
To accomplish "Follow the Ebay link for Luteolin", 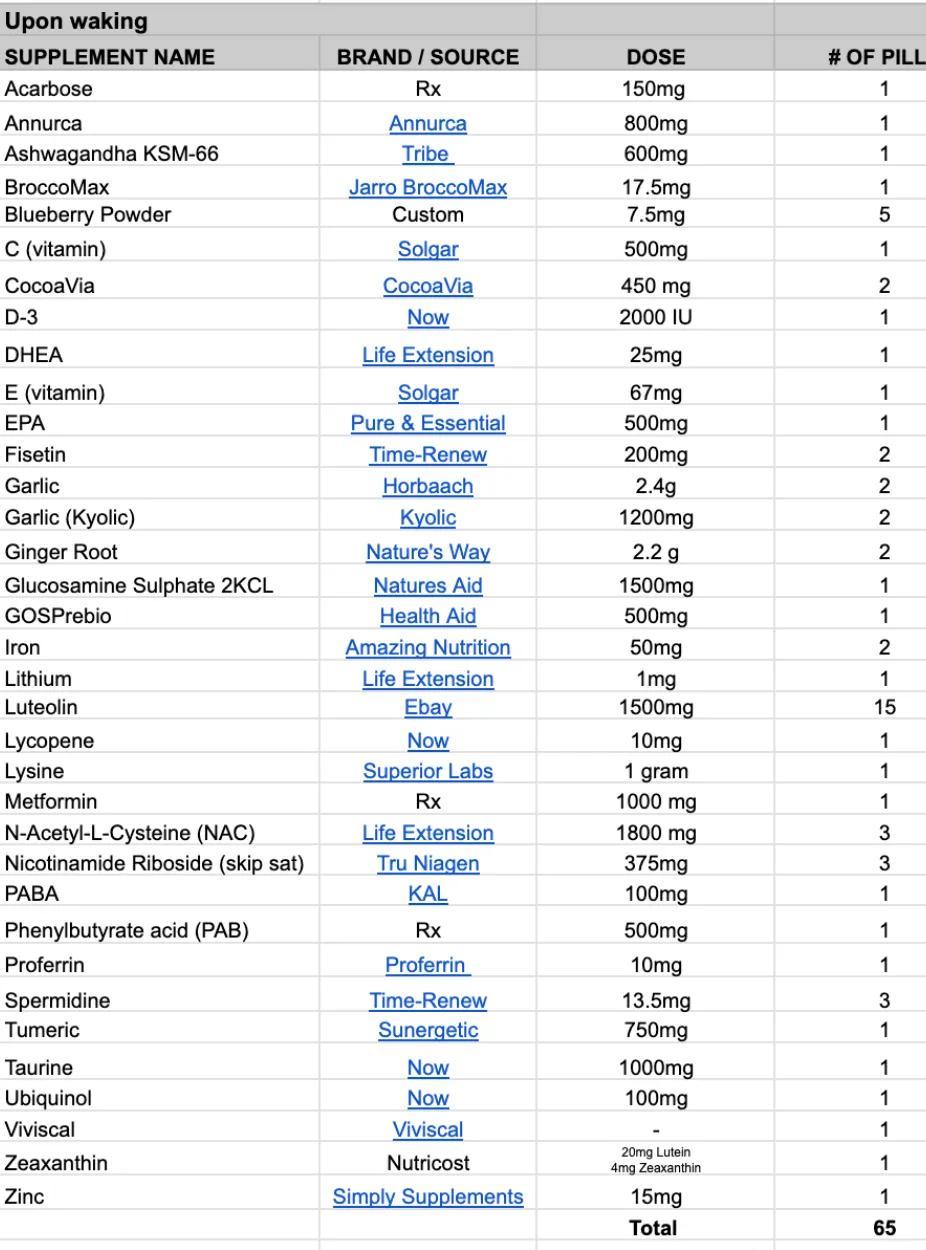I will 427,708.
